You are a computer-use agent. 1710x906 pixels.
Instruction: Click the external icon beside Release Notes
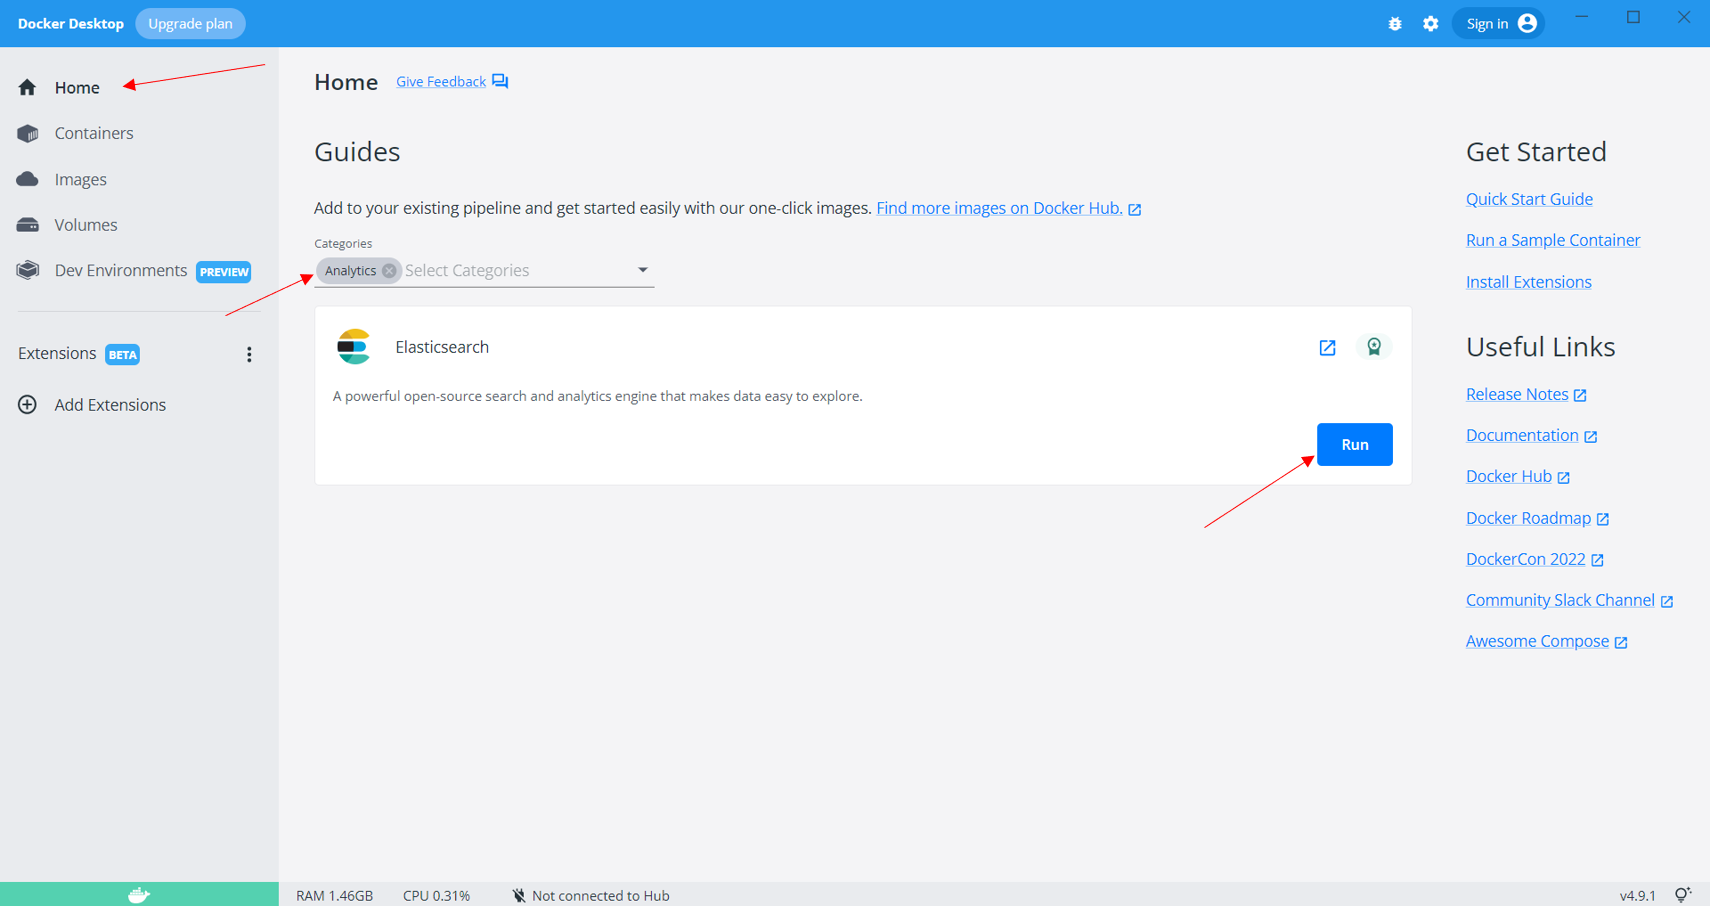[x=1580, y=396]
